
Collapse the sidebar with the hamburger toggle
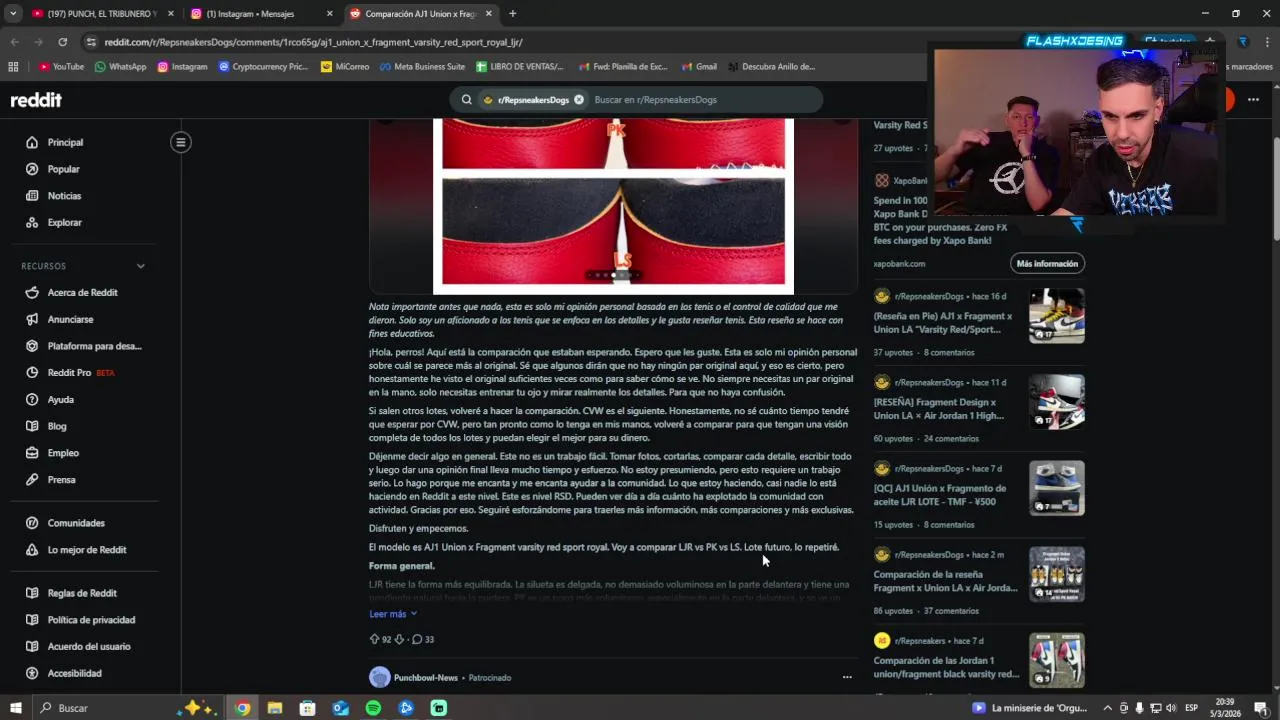[181, 142]
